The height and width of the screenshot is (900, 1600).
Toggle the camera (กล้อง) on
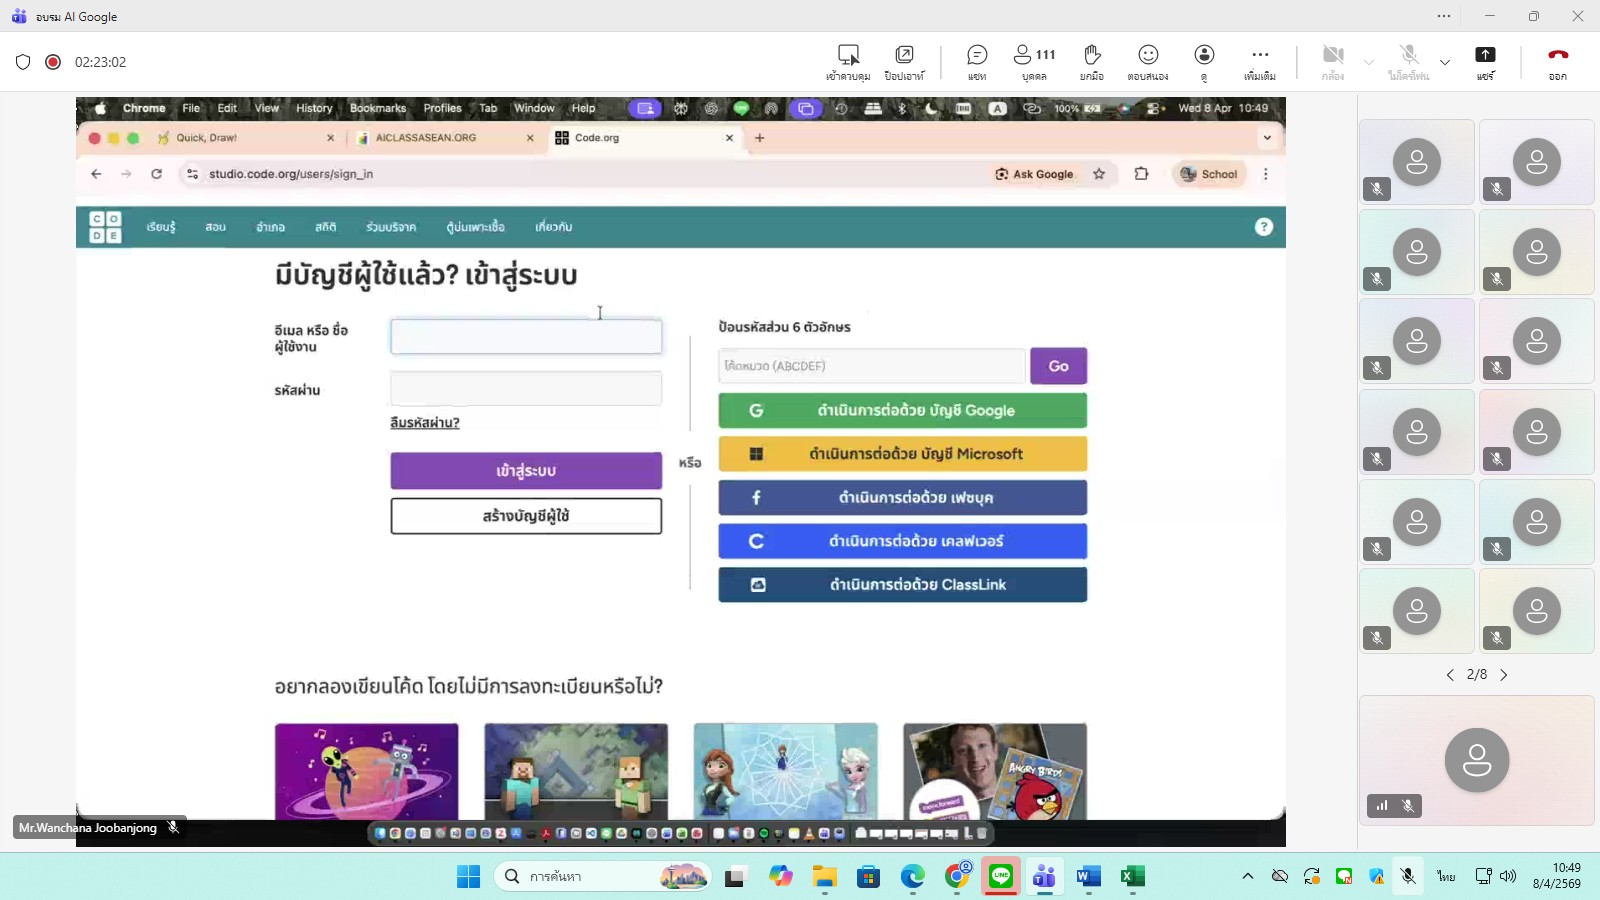(1332, 61)
